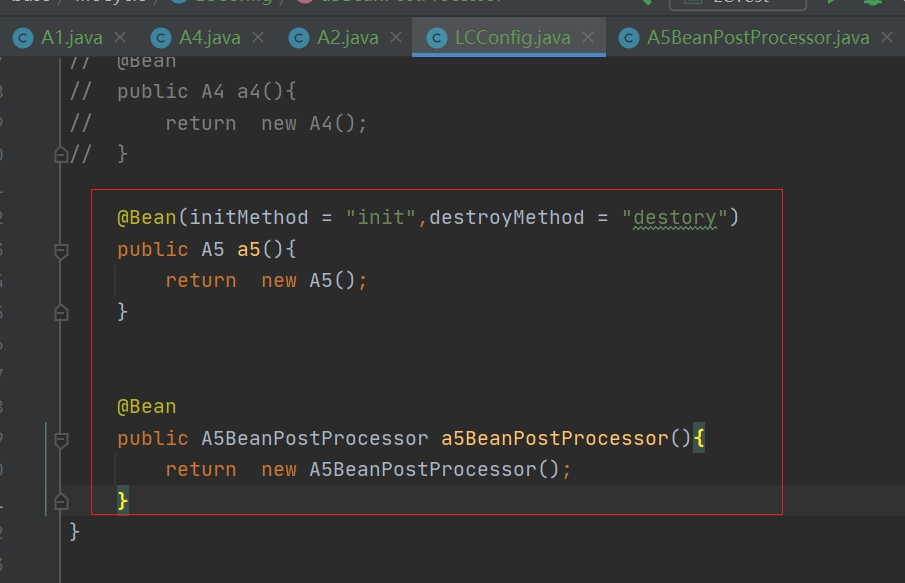Click the "new A5()" constructor call
This screenshot has height=583, width=905.
(x=308, y=281)
